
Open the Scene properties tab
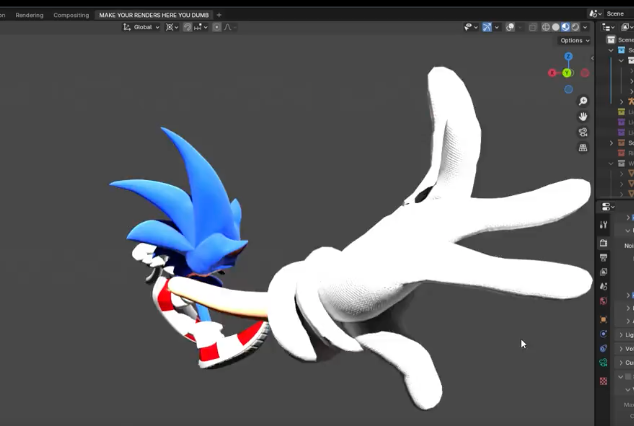(603, 287)
